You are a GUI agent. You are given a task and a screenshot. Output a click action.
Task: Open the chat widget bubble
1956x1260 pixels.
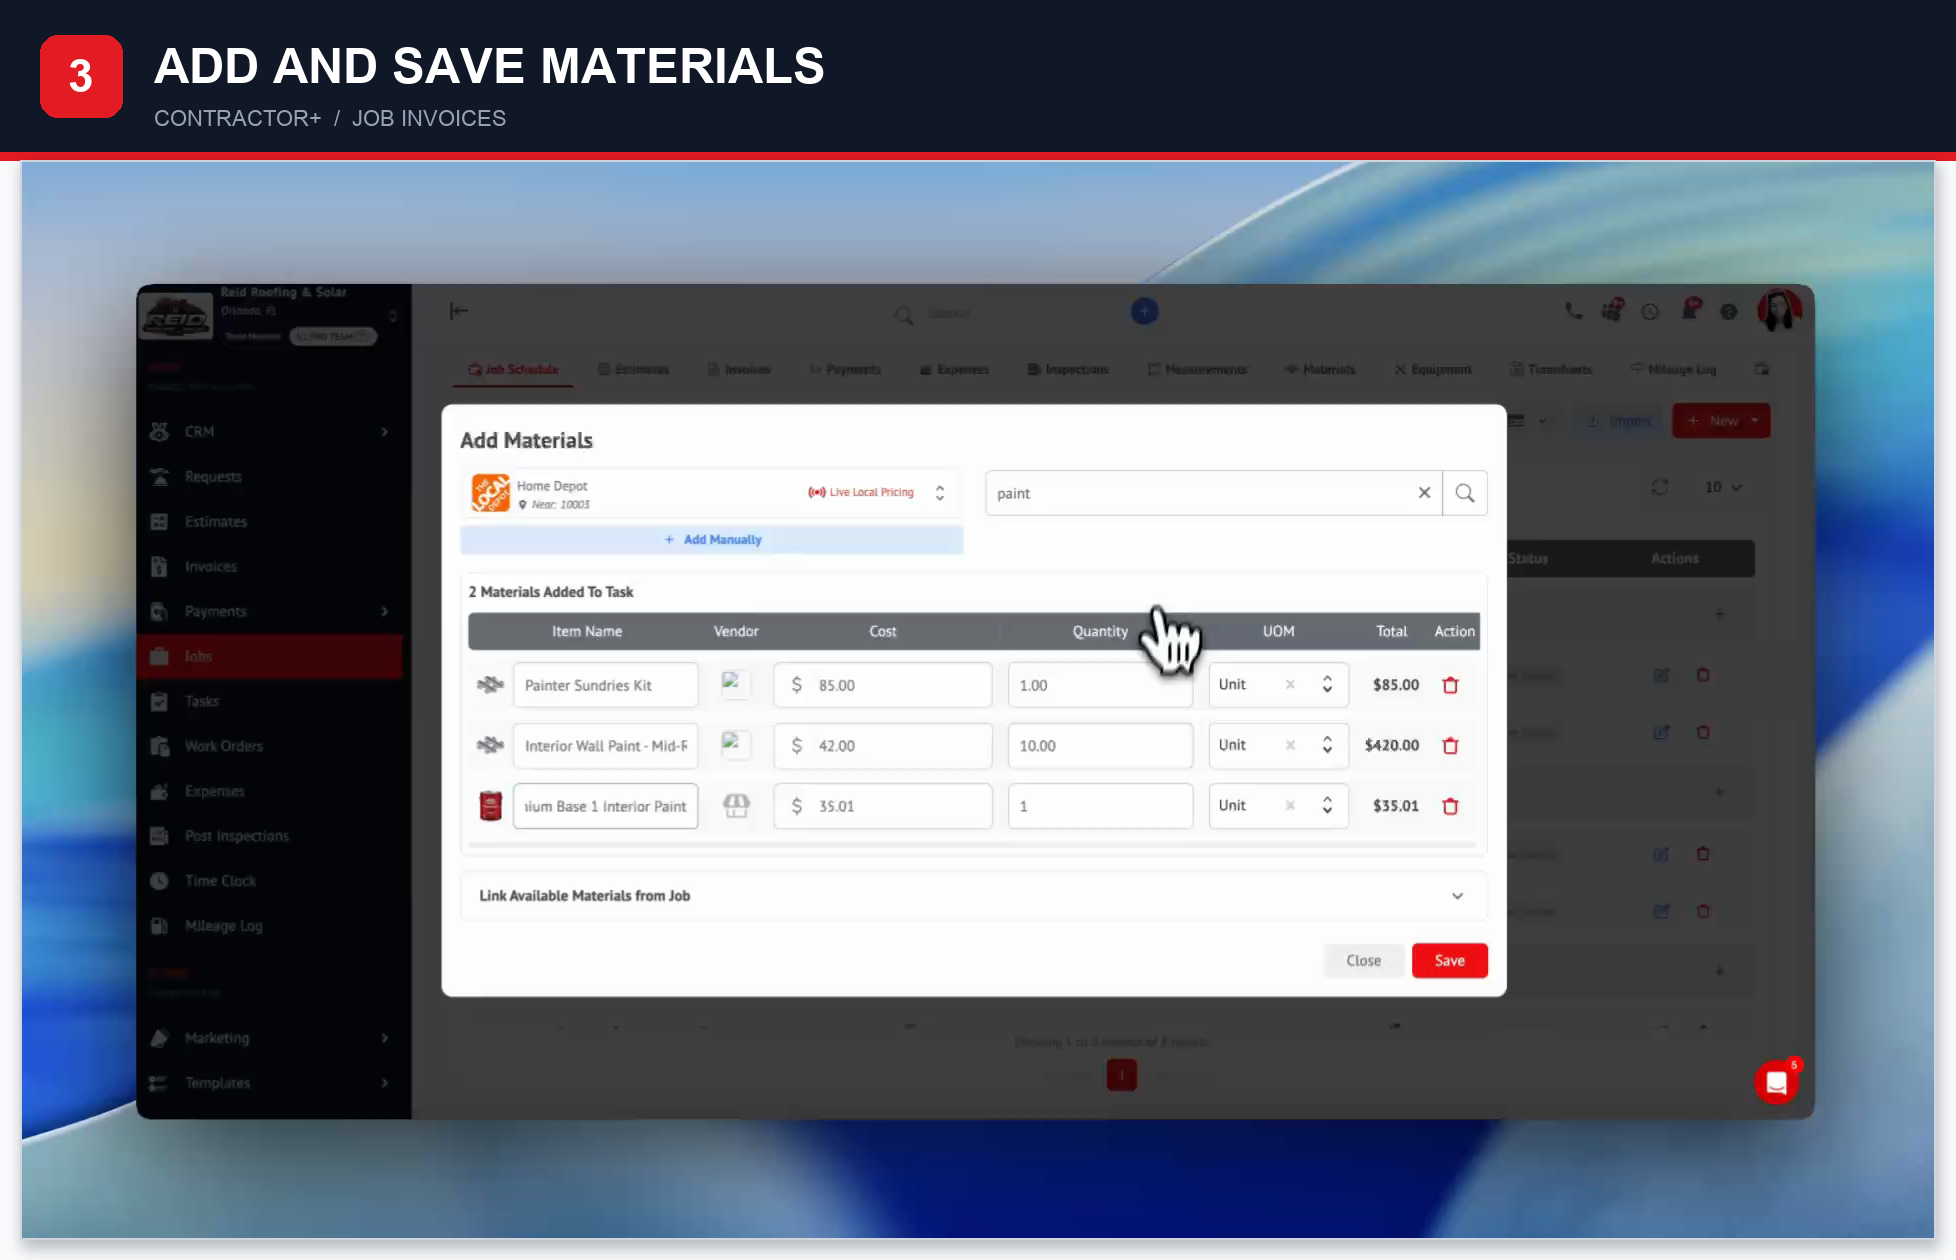1777,1082
